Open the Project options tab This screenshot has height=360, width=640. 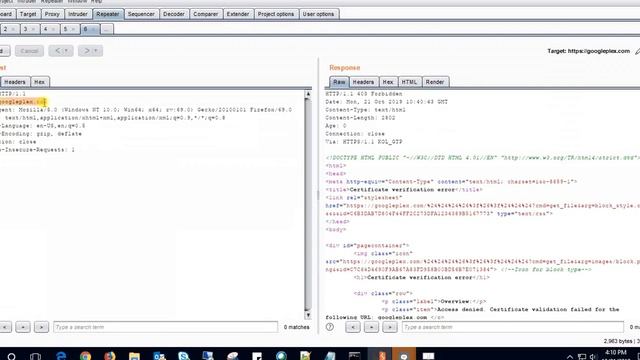(x=276, y=14)
